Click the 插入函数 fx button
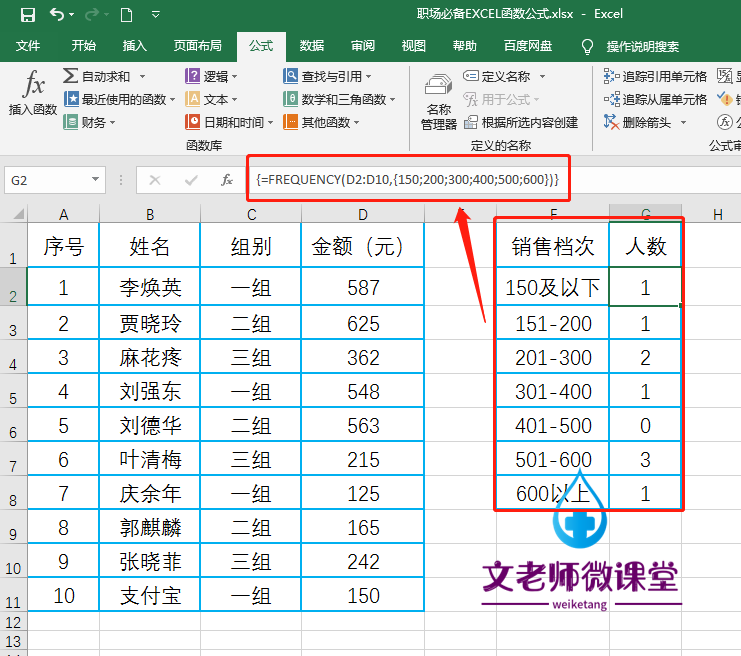 pyautogui.click(x=33, y=92)
